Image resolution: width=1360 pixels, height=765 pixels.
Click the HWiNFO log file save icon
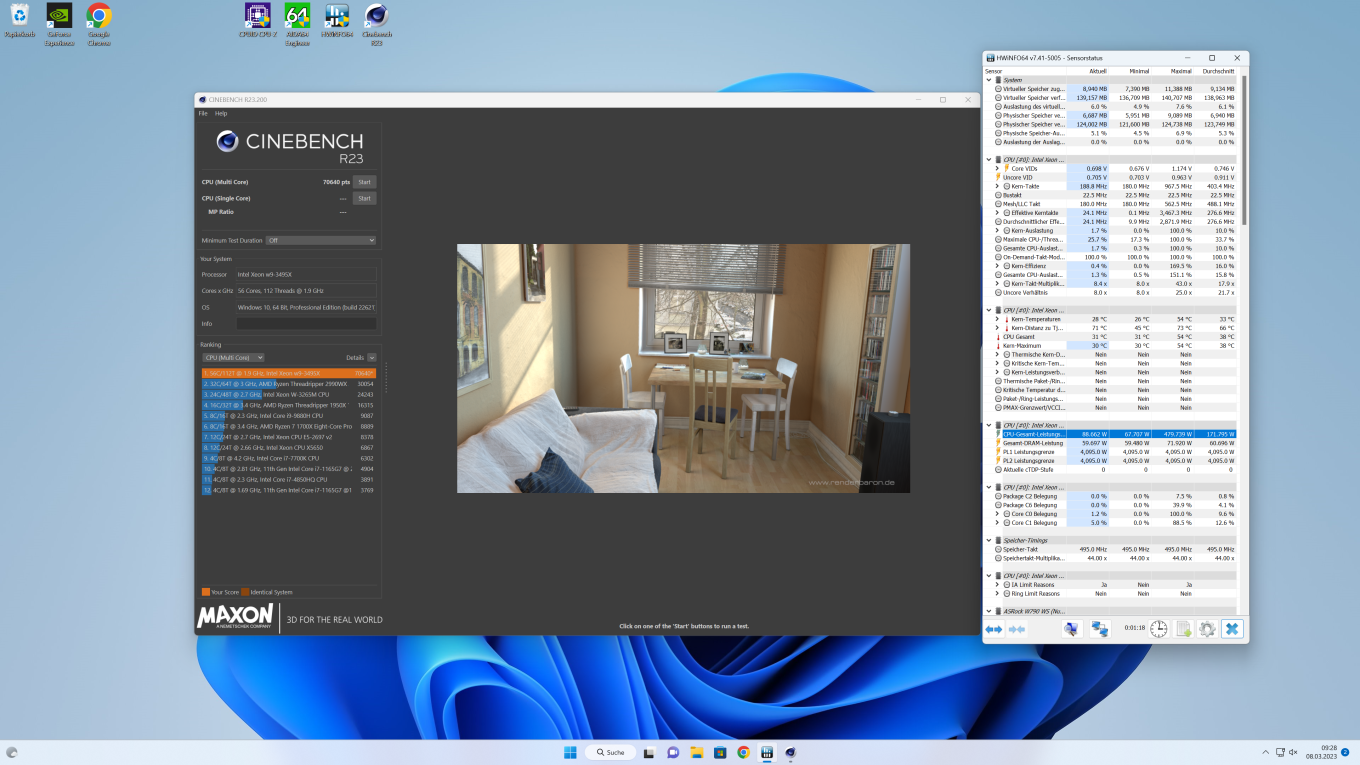(1183, 629)
